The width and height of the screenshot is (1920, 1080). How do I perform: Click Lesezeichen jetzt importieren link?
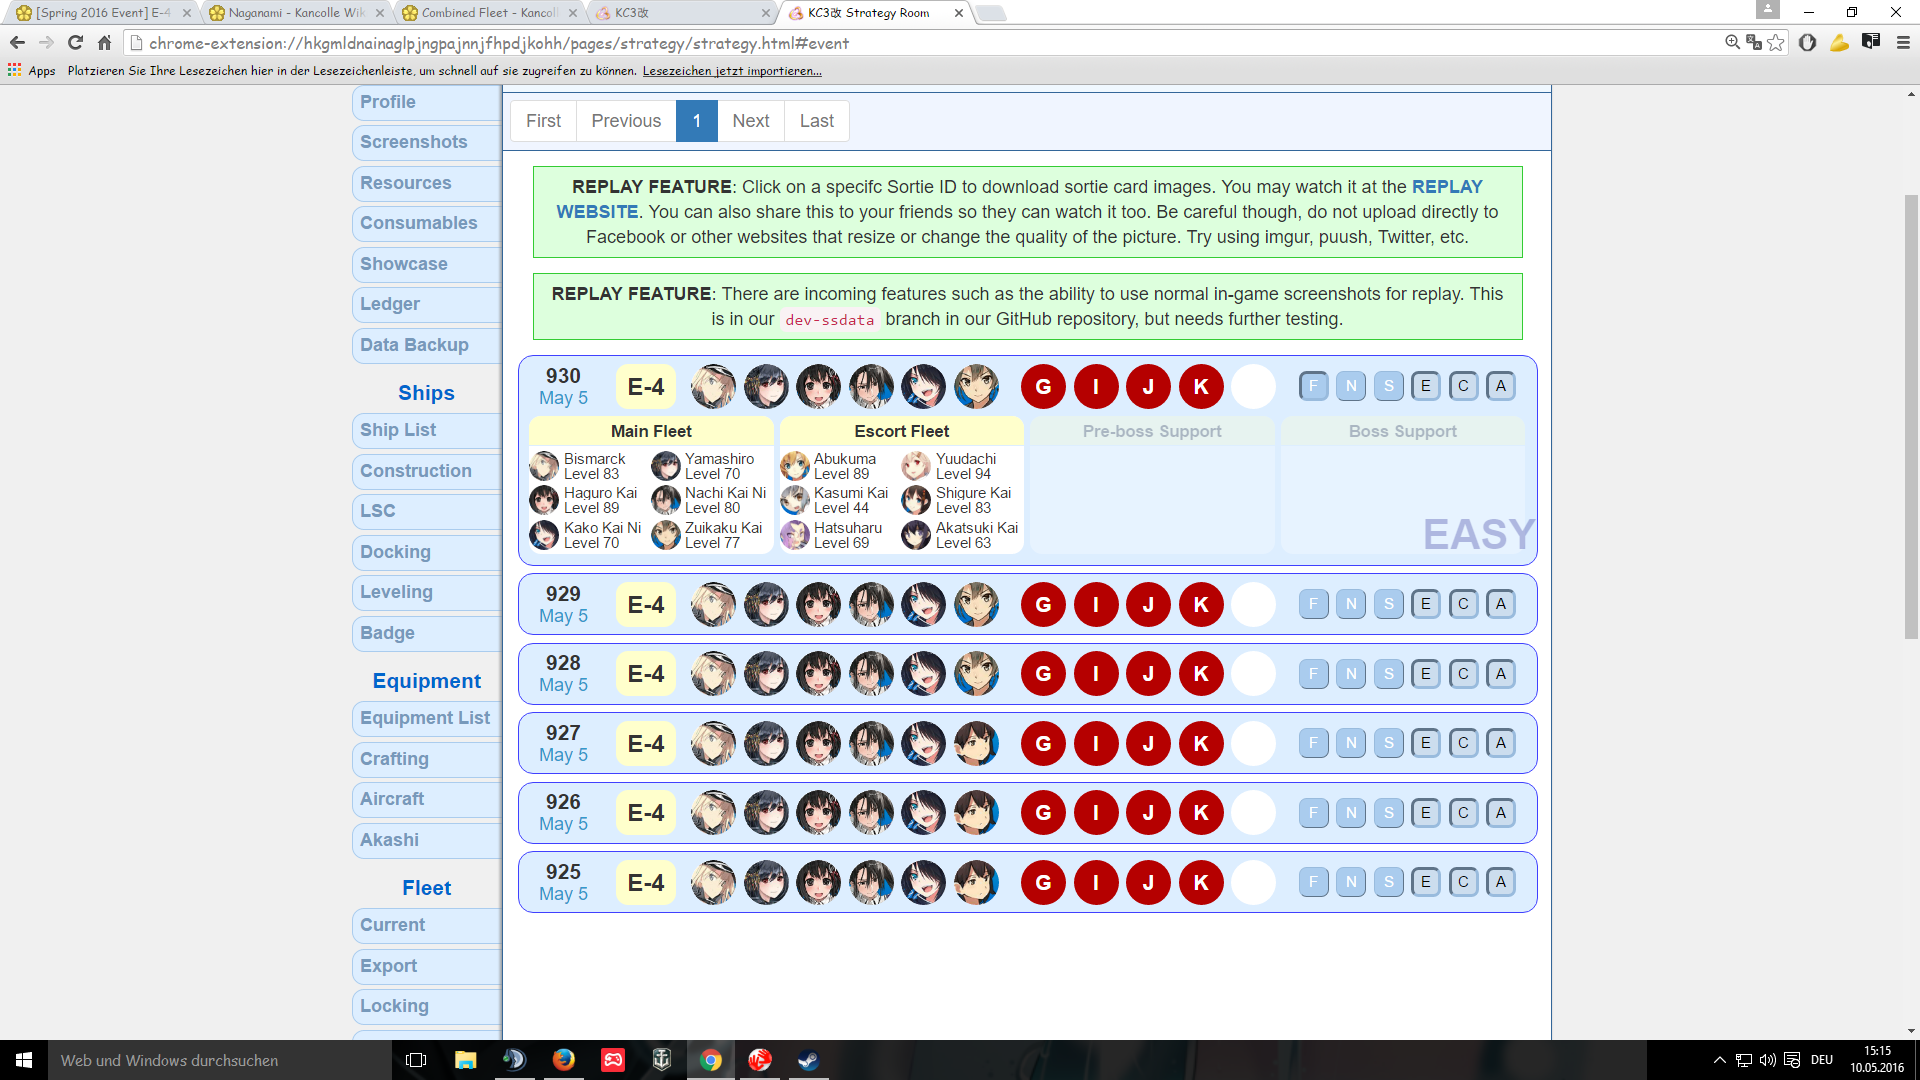[732, 71]
